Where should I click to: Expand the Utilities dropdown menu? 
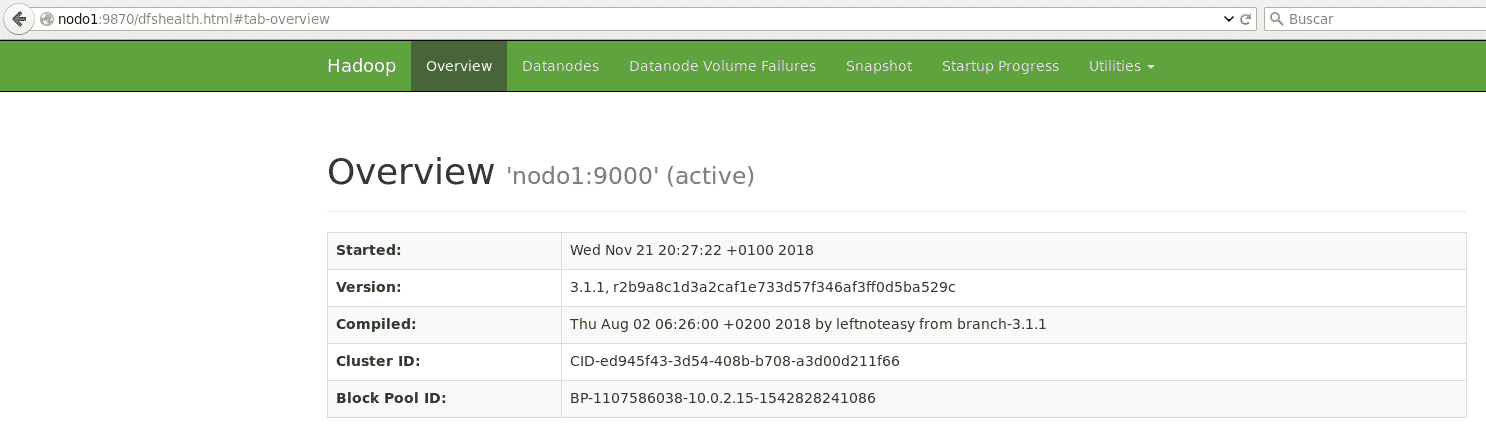(x=1121, y=66)
